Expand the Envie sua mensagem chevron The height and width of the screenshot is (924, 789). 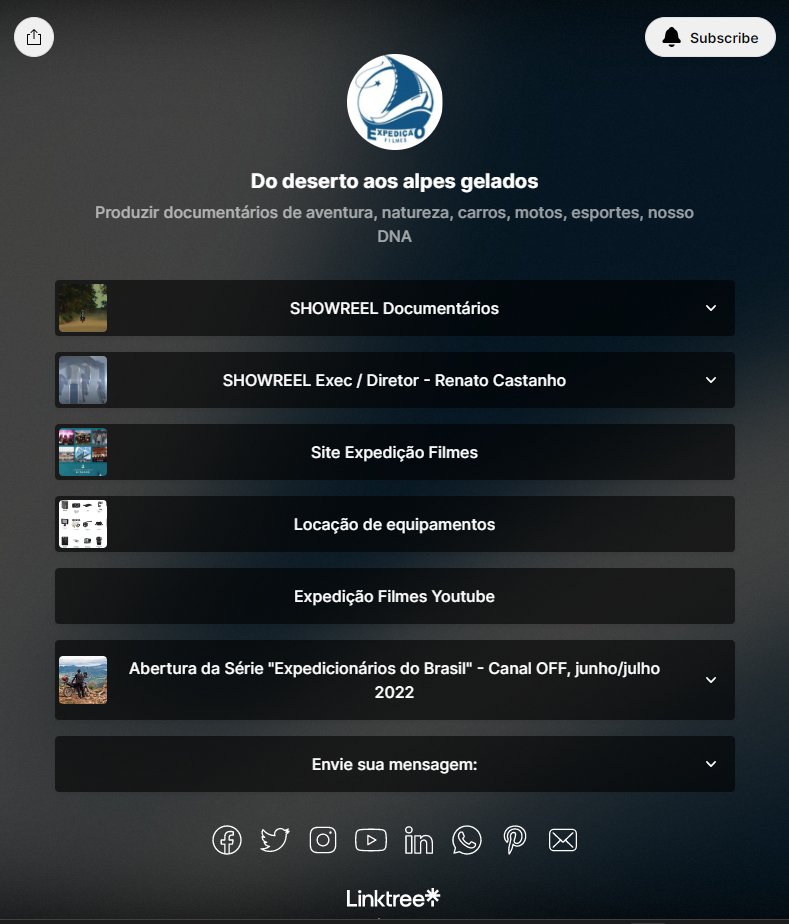[711, 764]
